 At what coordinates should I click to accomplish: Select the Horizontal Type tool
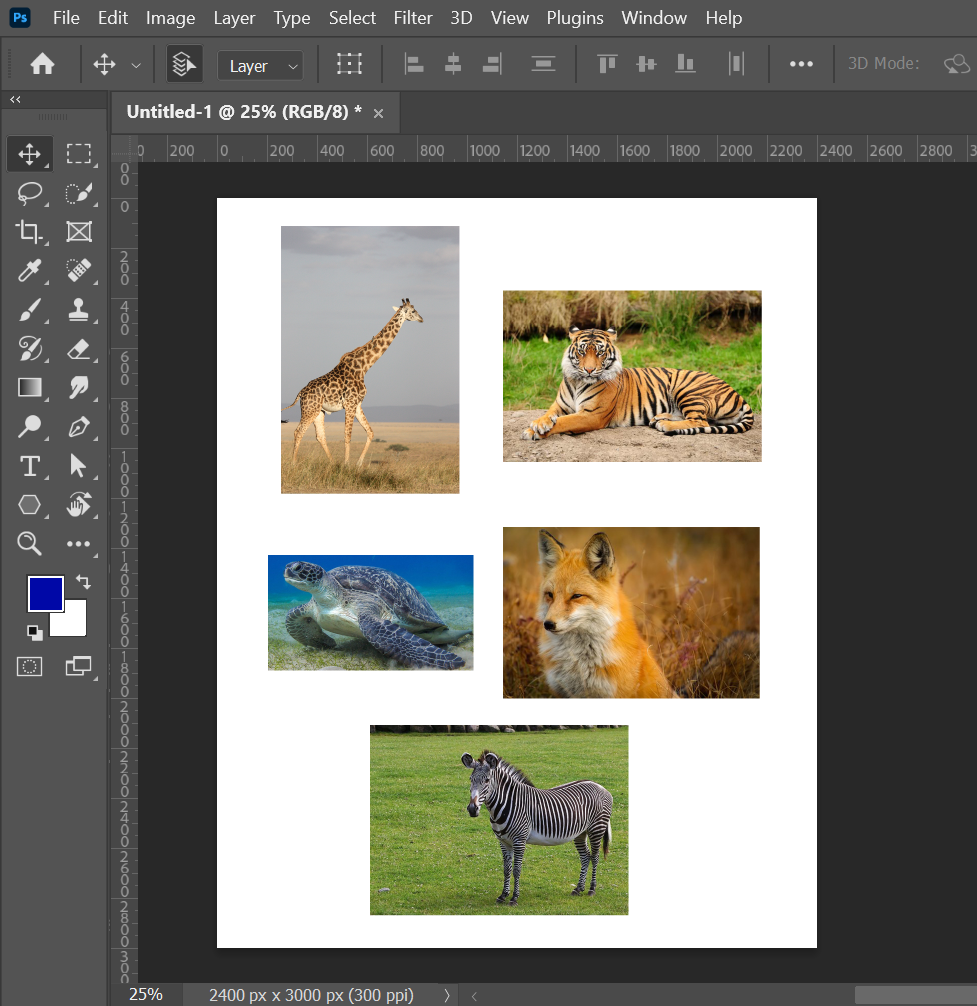click(x=30, y=466)
